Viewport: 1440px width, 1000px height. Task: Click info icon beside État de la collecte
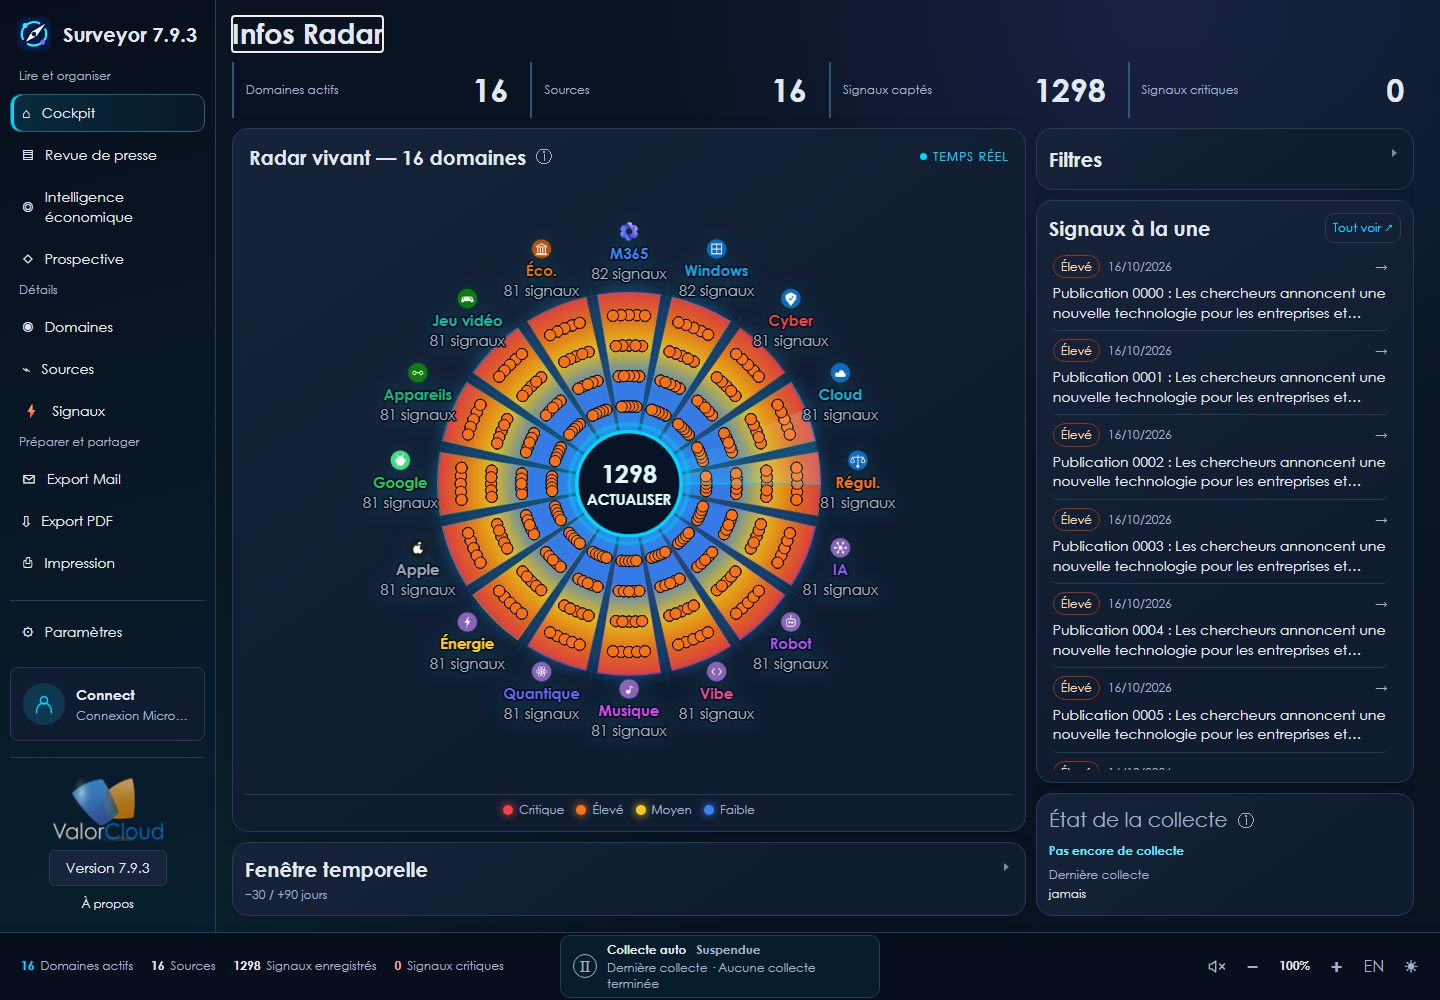pos(1246,820)
